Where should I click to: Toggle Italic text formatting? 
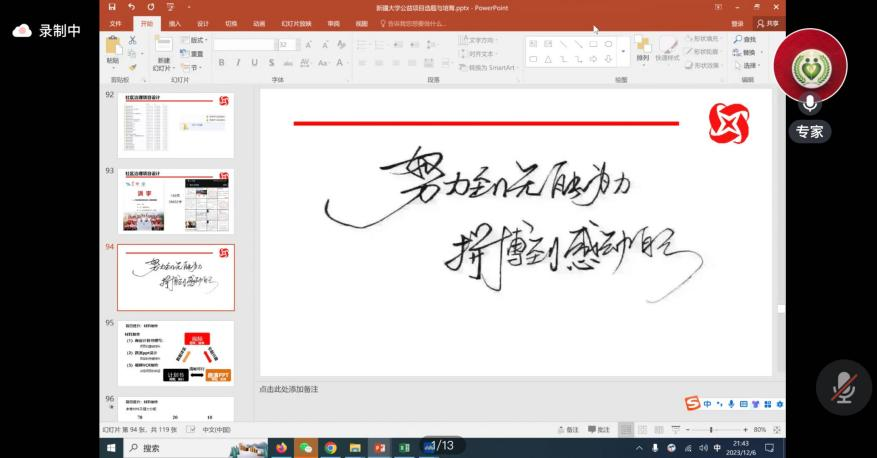[238, 63]
